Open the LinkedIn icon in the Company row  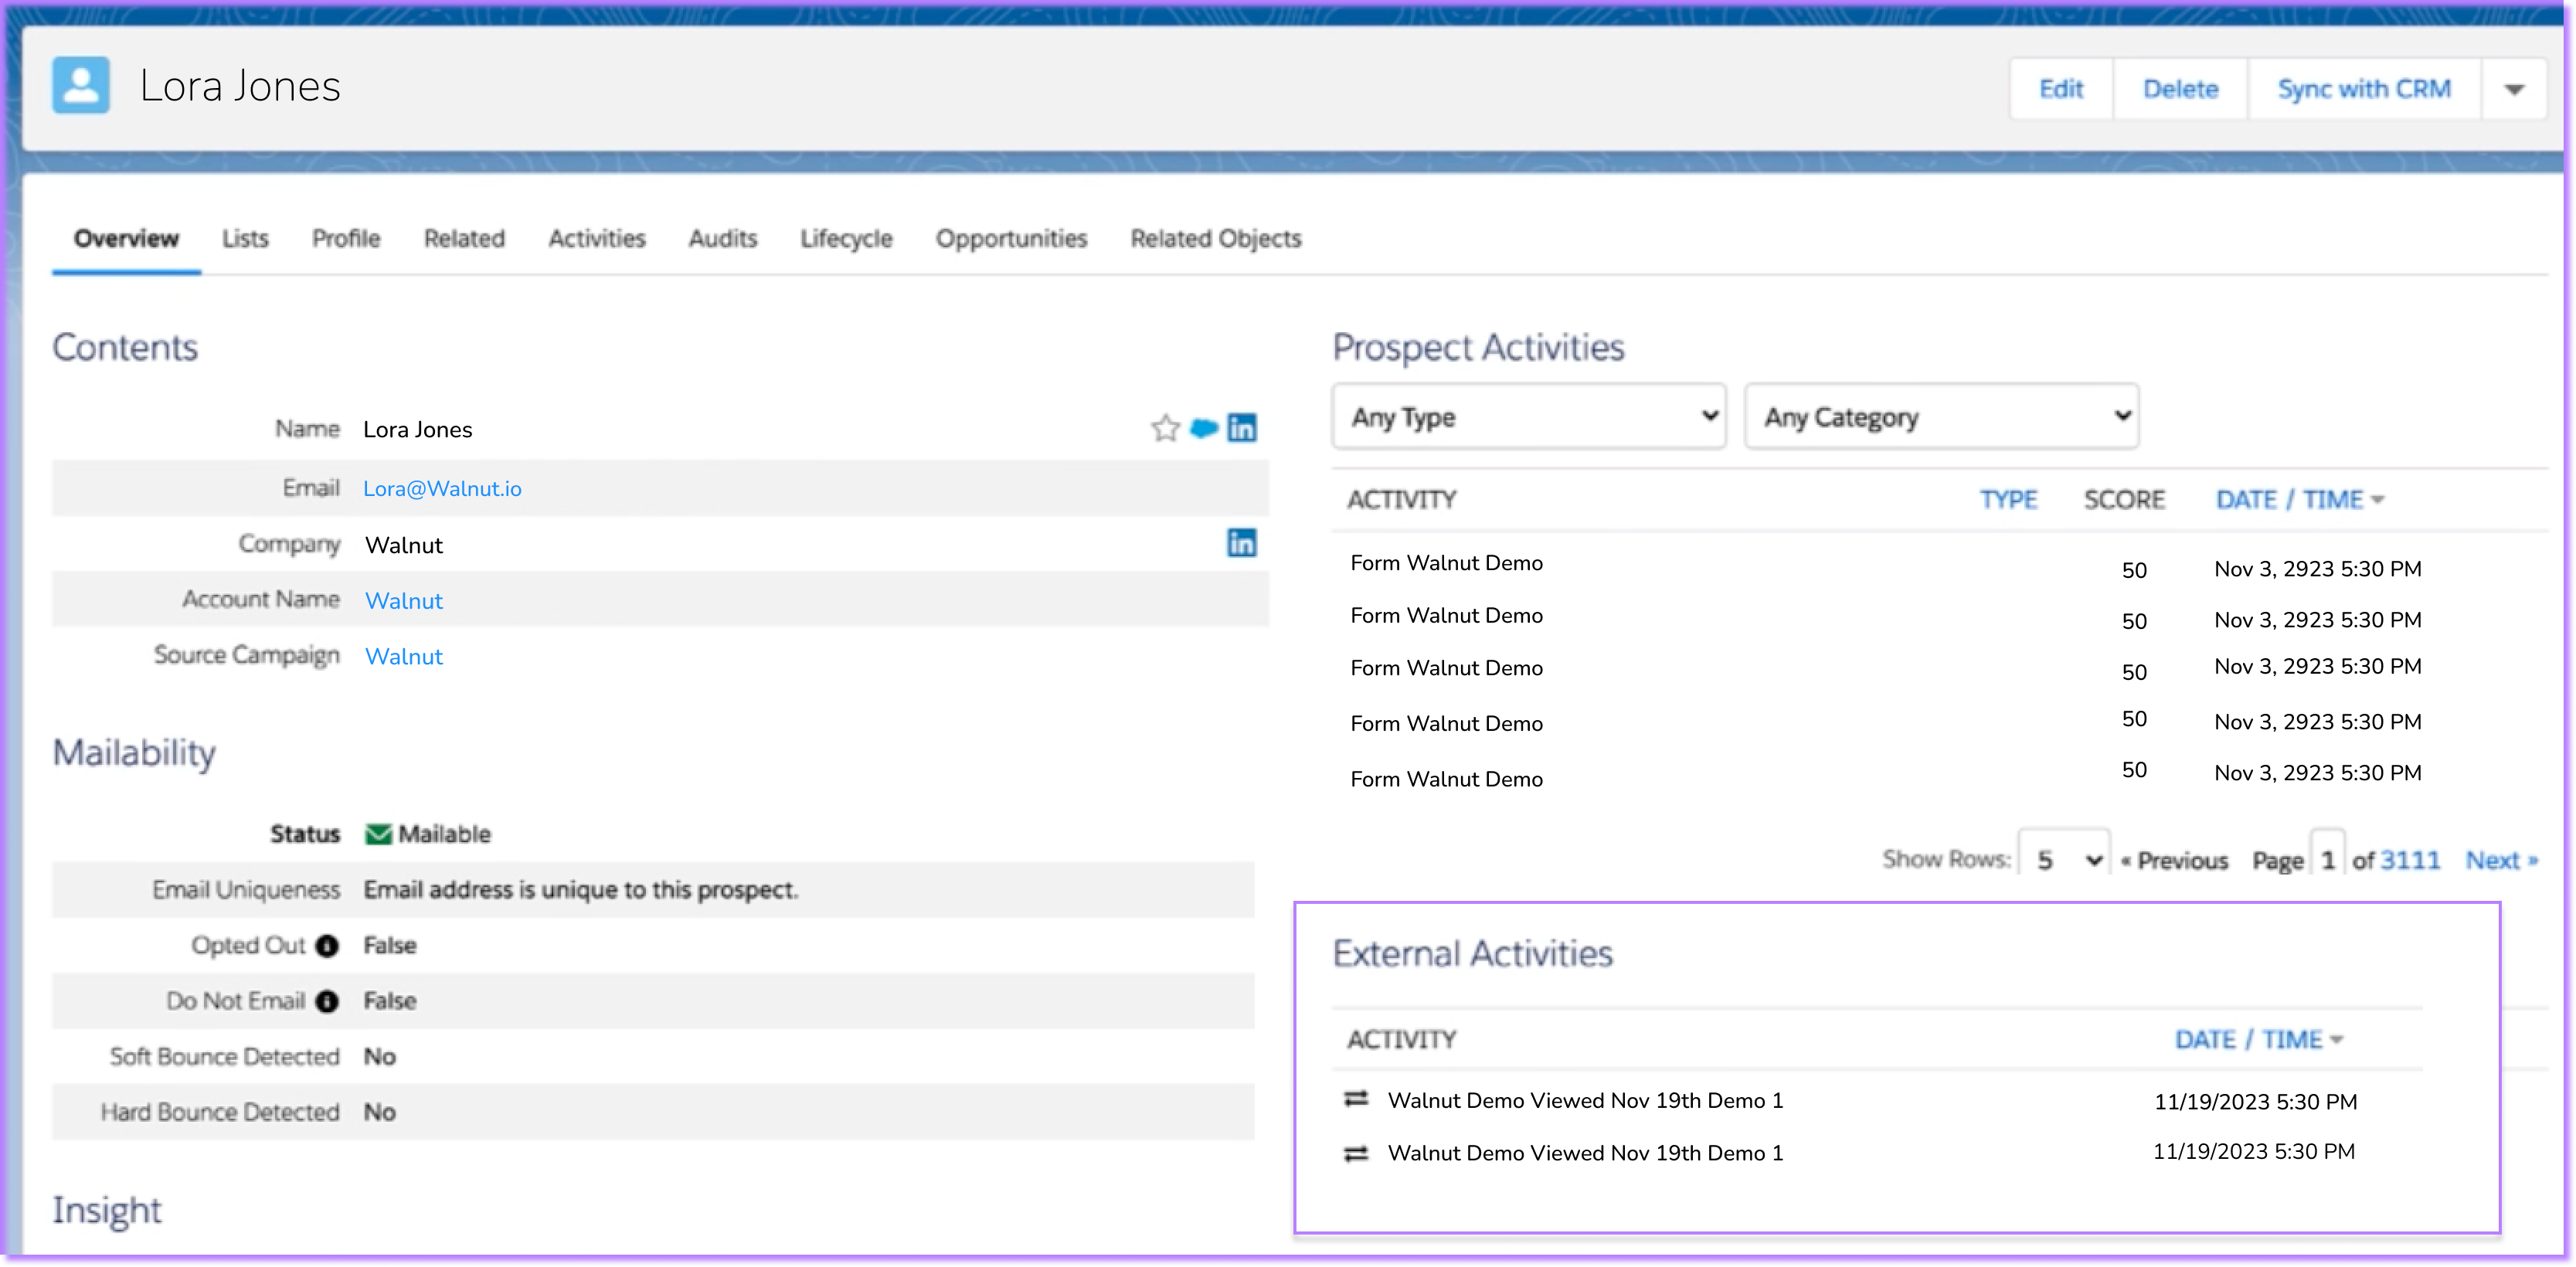pos(1242,543)
